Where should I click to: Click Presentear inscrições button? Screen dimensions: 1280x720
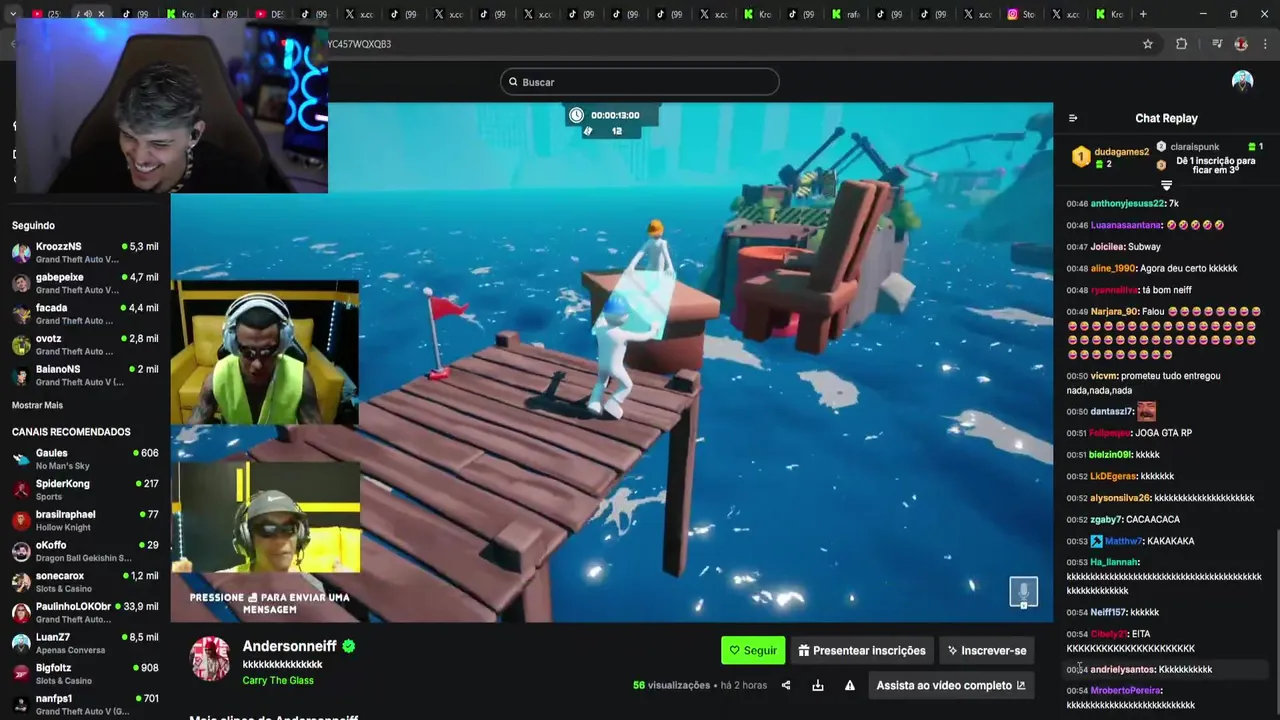[862, 650]
